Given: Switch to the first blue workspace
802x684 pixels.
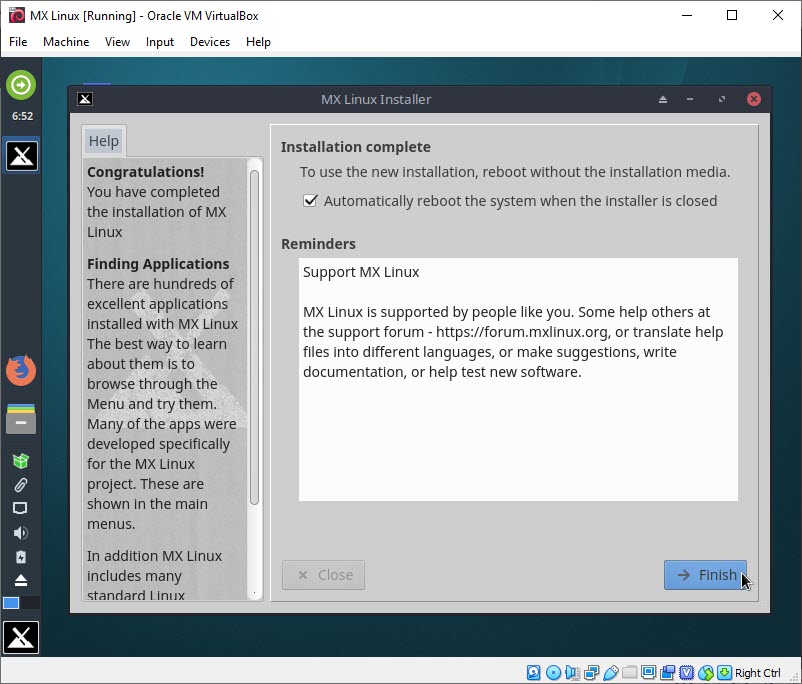Looking at the screenshot, I should click(x=11, y=603).
